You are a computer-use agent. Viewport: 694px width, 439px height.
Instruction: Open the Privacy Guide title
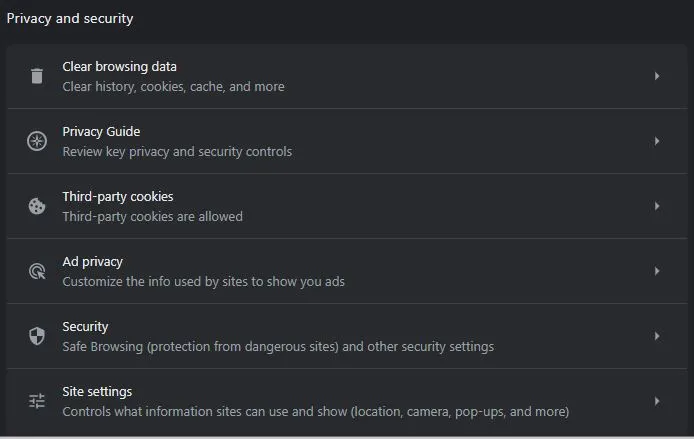[101, 132]
